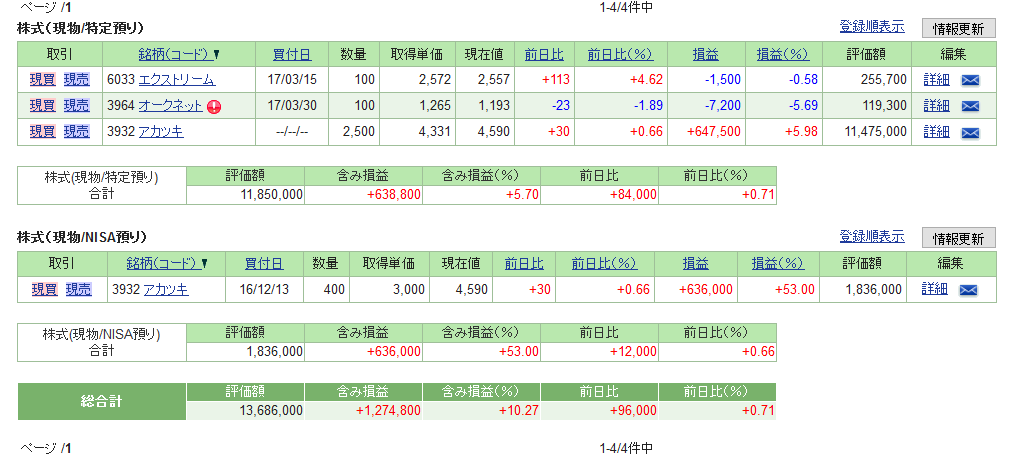
Task: Sort 特定預り table by 損益
Action: (706, 55)
